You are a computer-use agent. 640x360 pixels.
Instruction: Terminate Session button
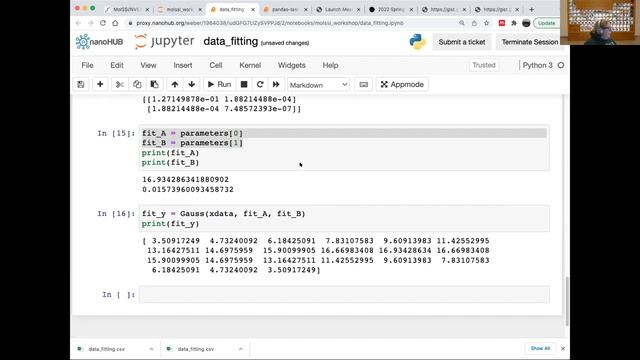tap(530, 42)
